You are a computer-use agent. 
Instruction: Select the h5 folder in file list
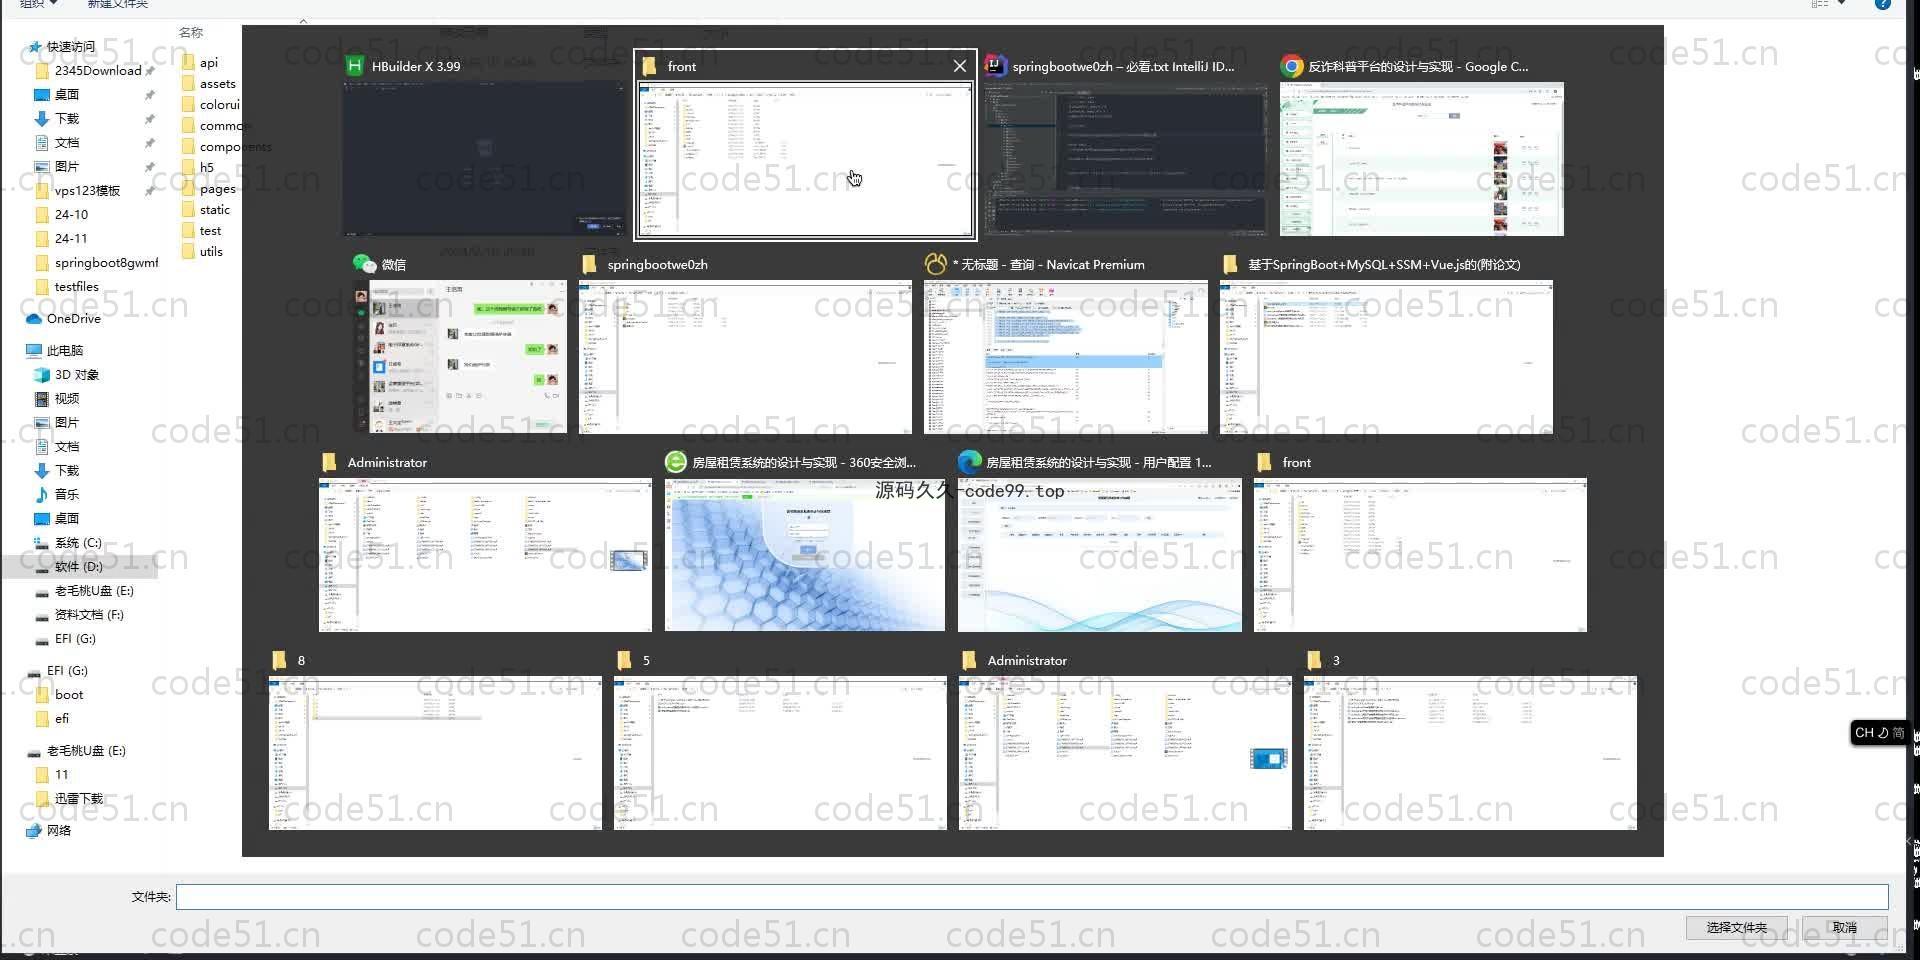(206, 167)
